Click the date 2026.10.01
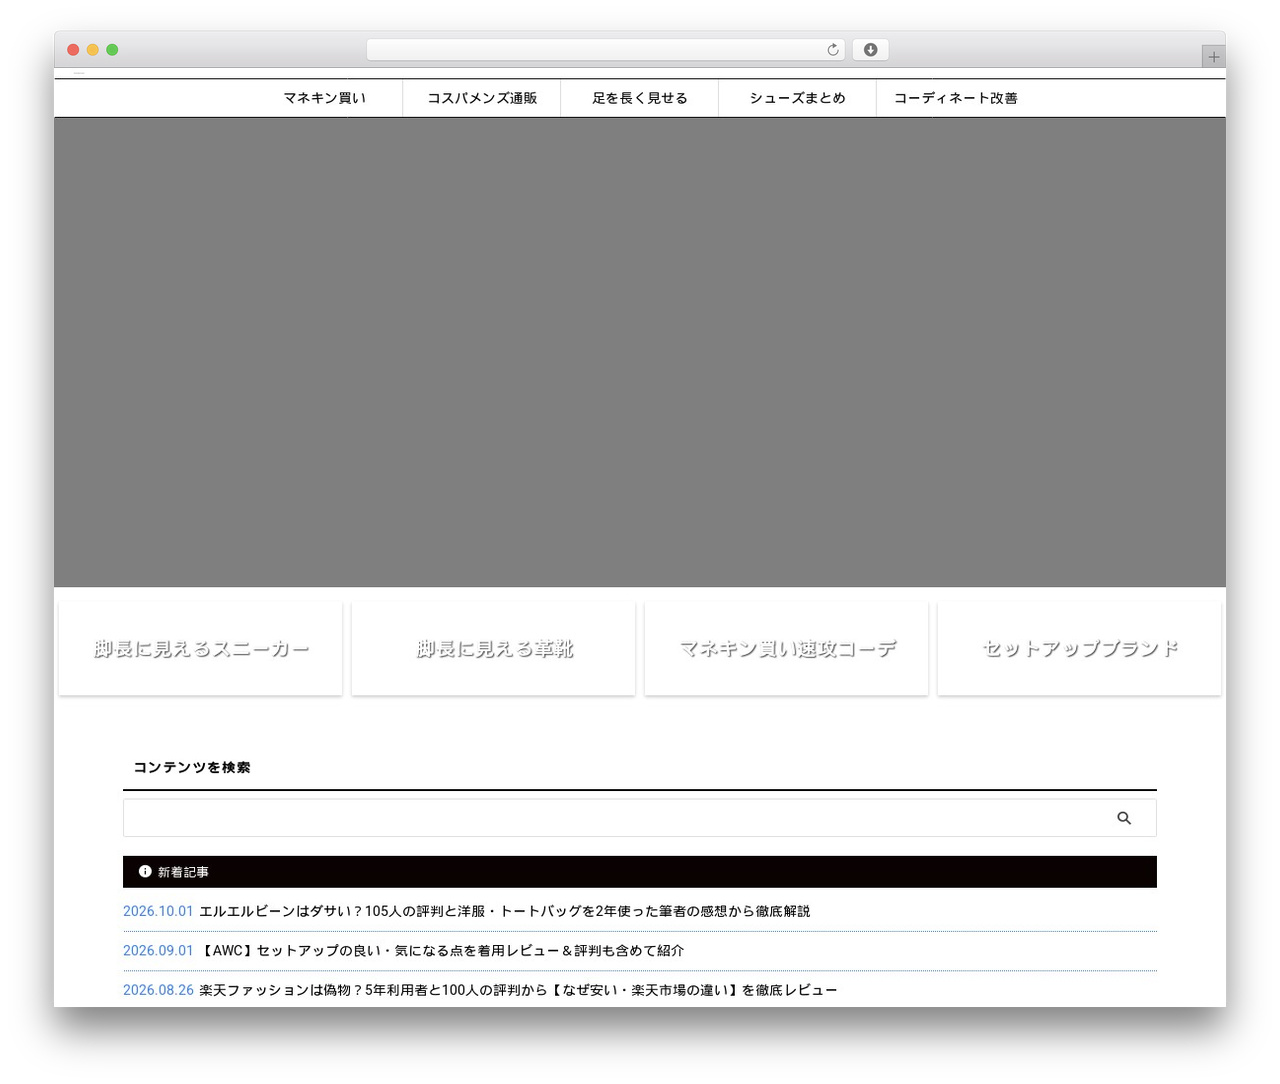Viewport: 1280px width, 1084px height. [158, 911]
